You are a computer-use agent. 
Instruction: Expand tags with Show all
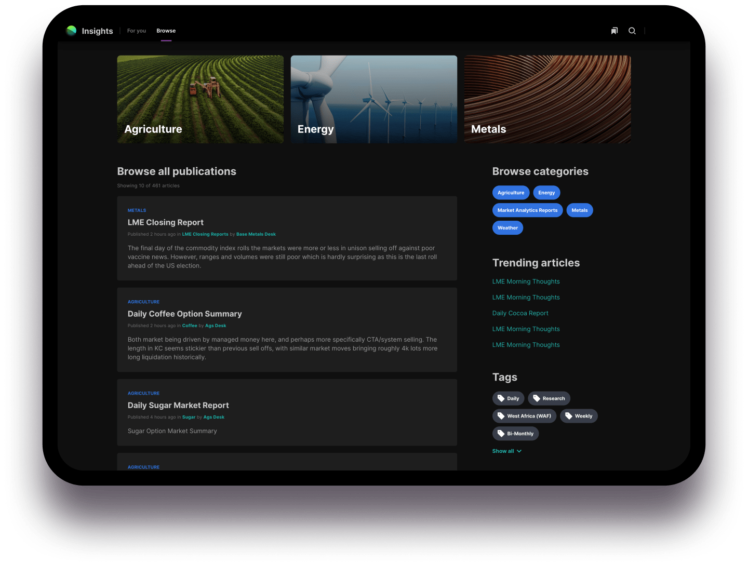[x=507, y=451]
